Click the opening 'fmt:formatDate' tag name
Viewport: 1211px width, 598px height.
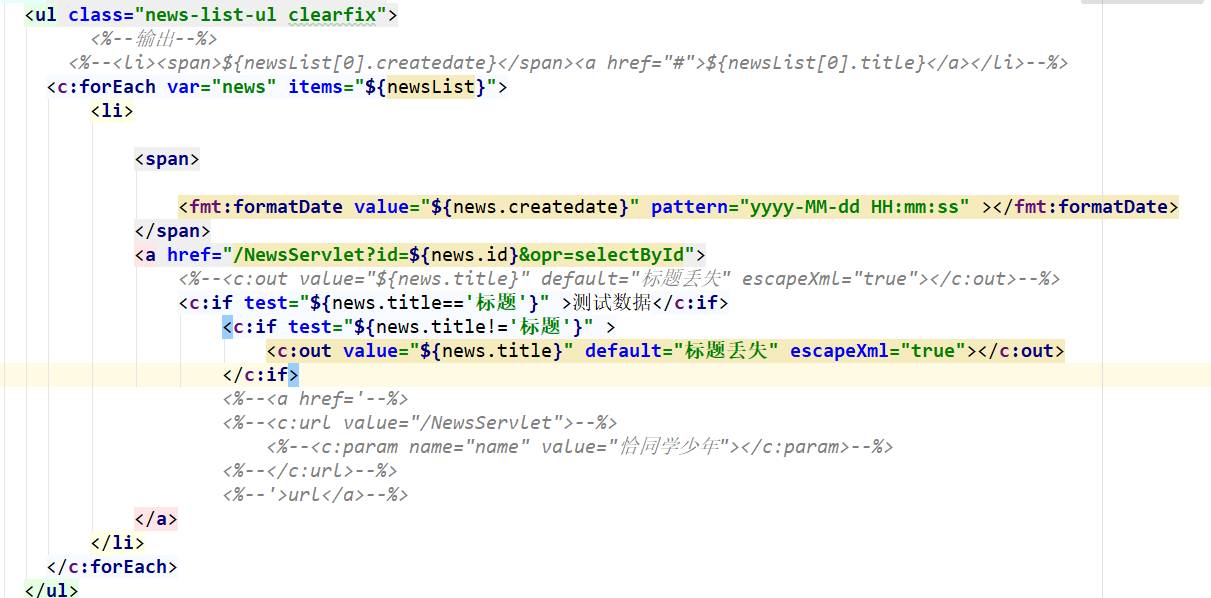(x=266, y=207)
